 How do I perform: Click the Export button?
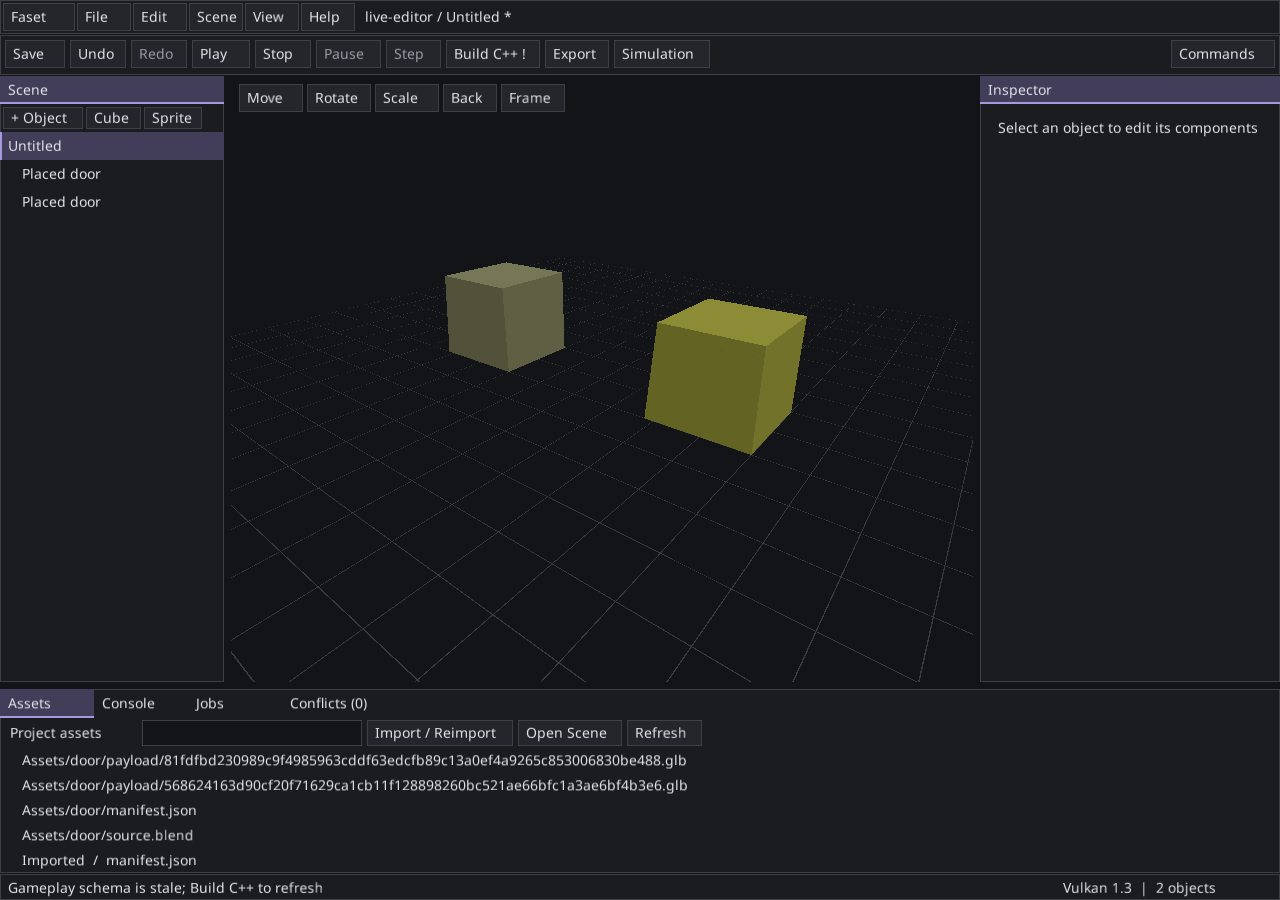tap(577, 54)
